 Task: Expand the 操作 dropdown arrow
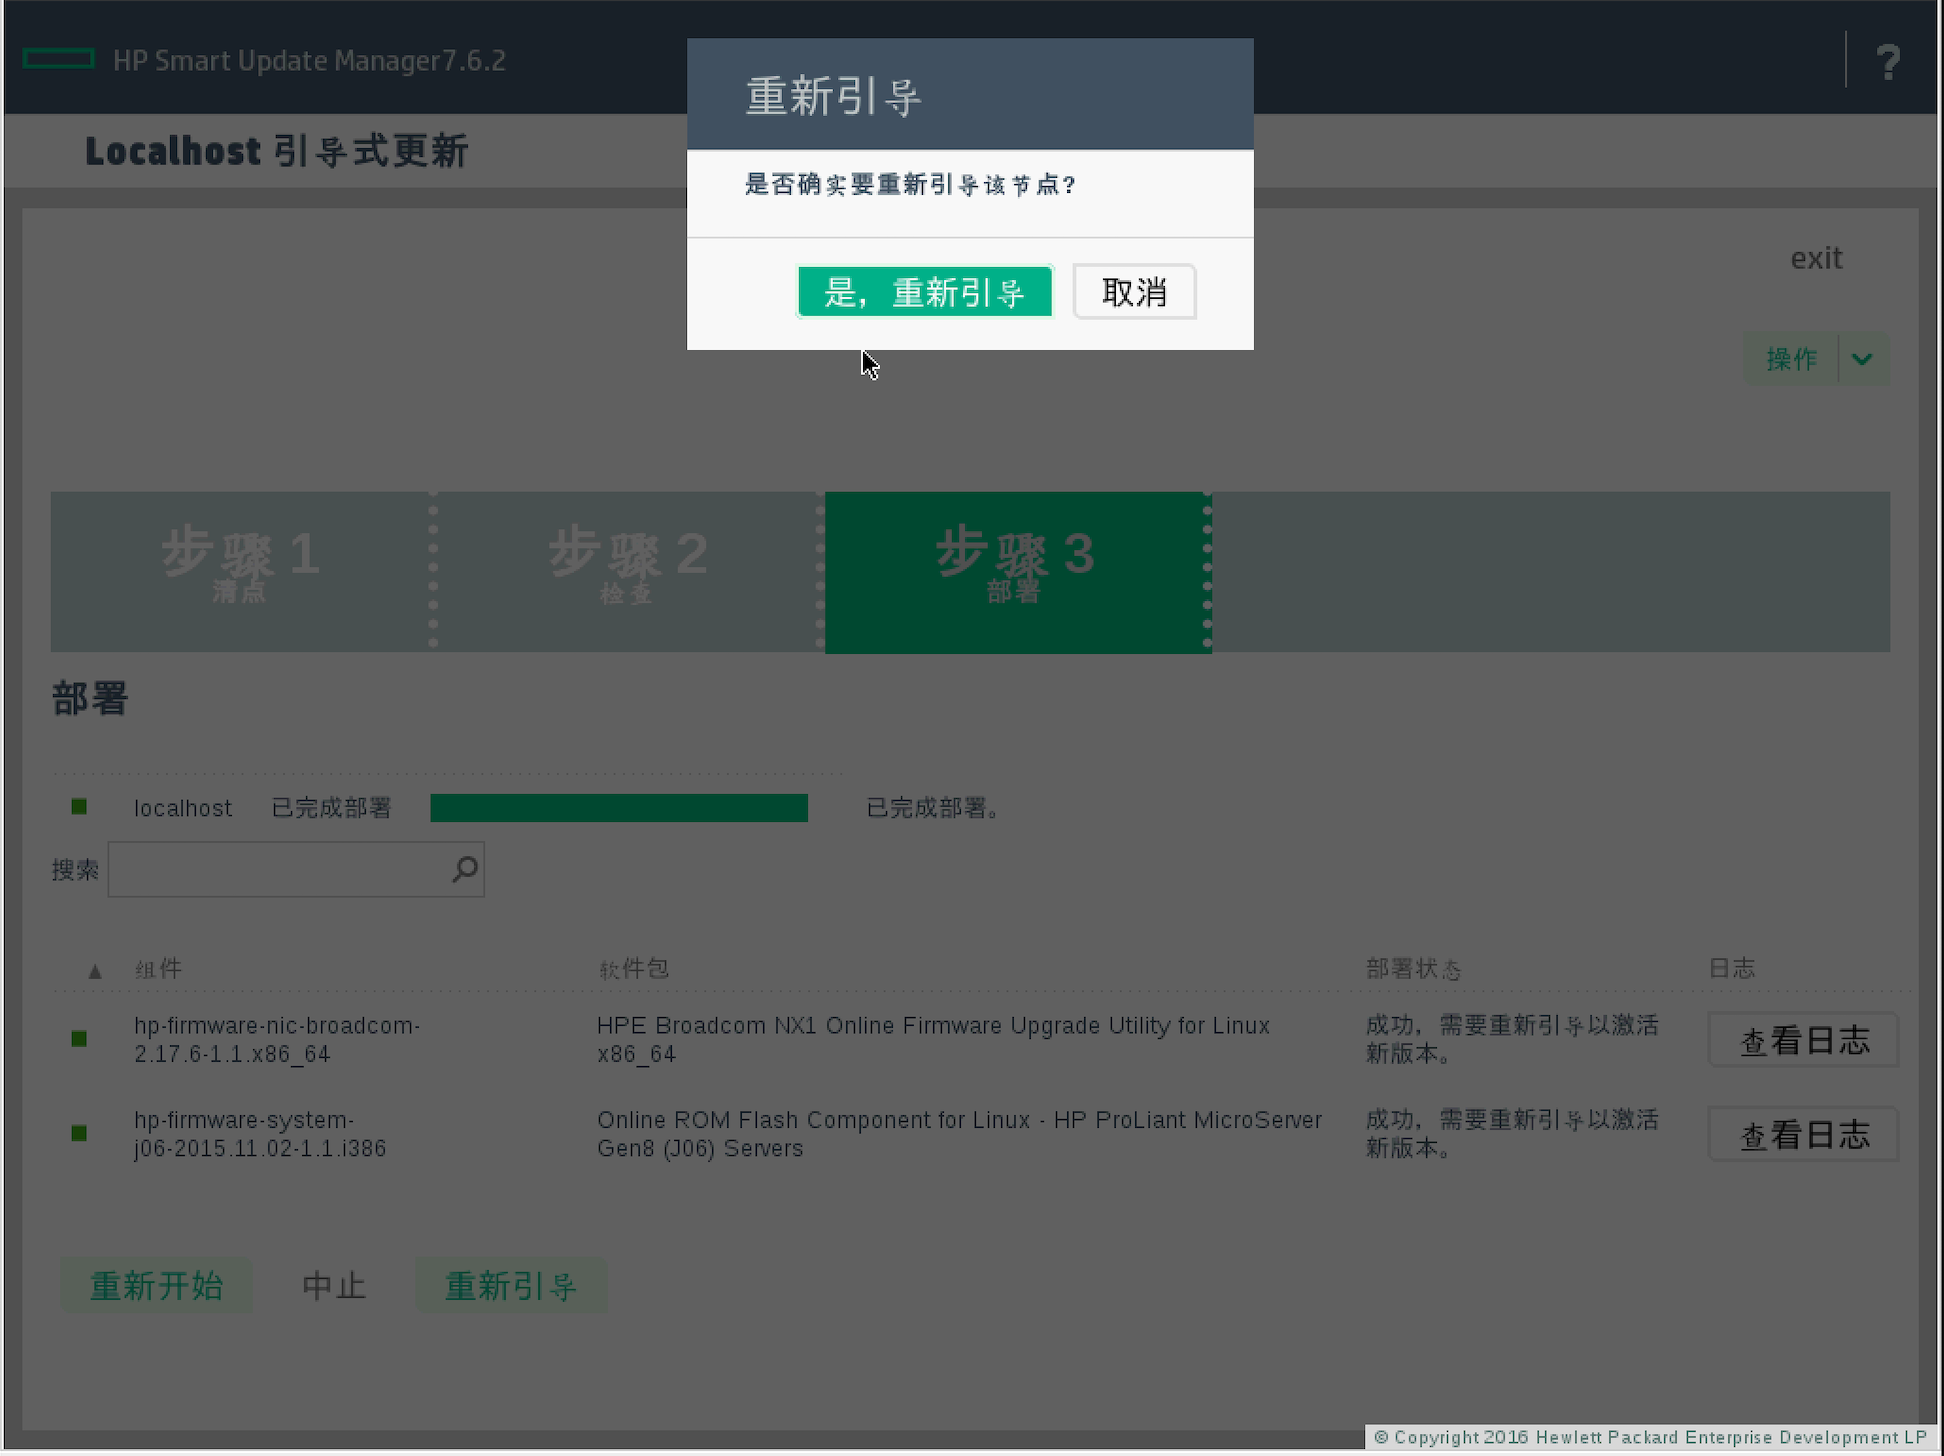pyautogui.click(x=1863, y=359)
